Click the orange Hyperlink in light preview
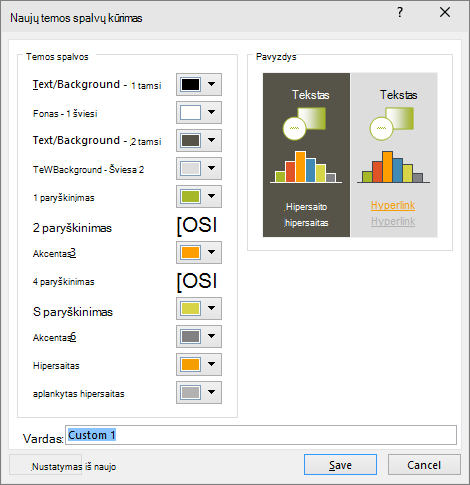Image resolution: width=470 pixels, height=485 pixels. pyautogui.click(x=393, y=205)
